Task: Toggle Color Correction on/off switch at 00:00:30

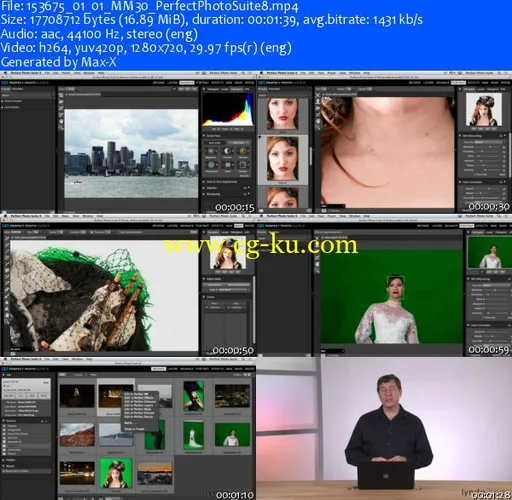Action: 501,182
